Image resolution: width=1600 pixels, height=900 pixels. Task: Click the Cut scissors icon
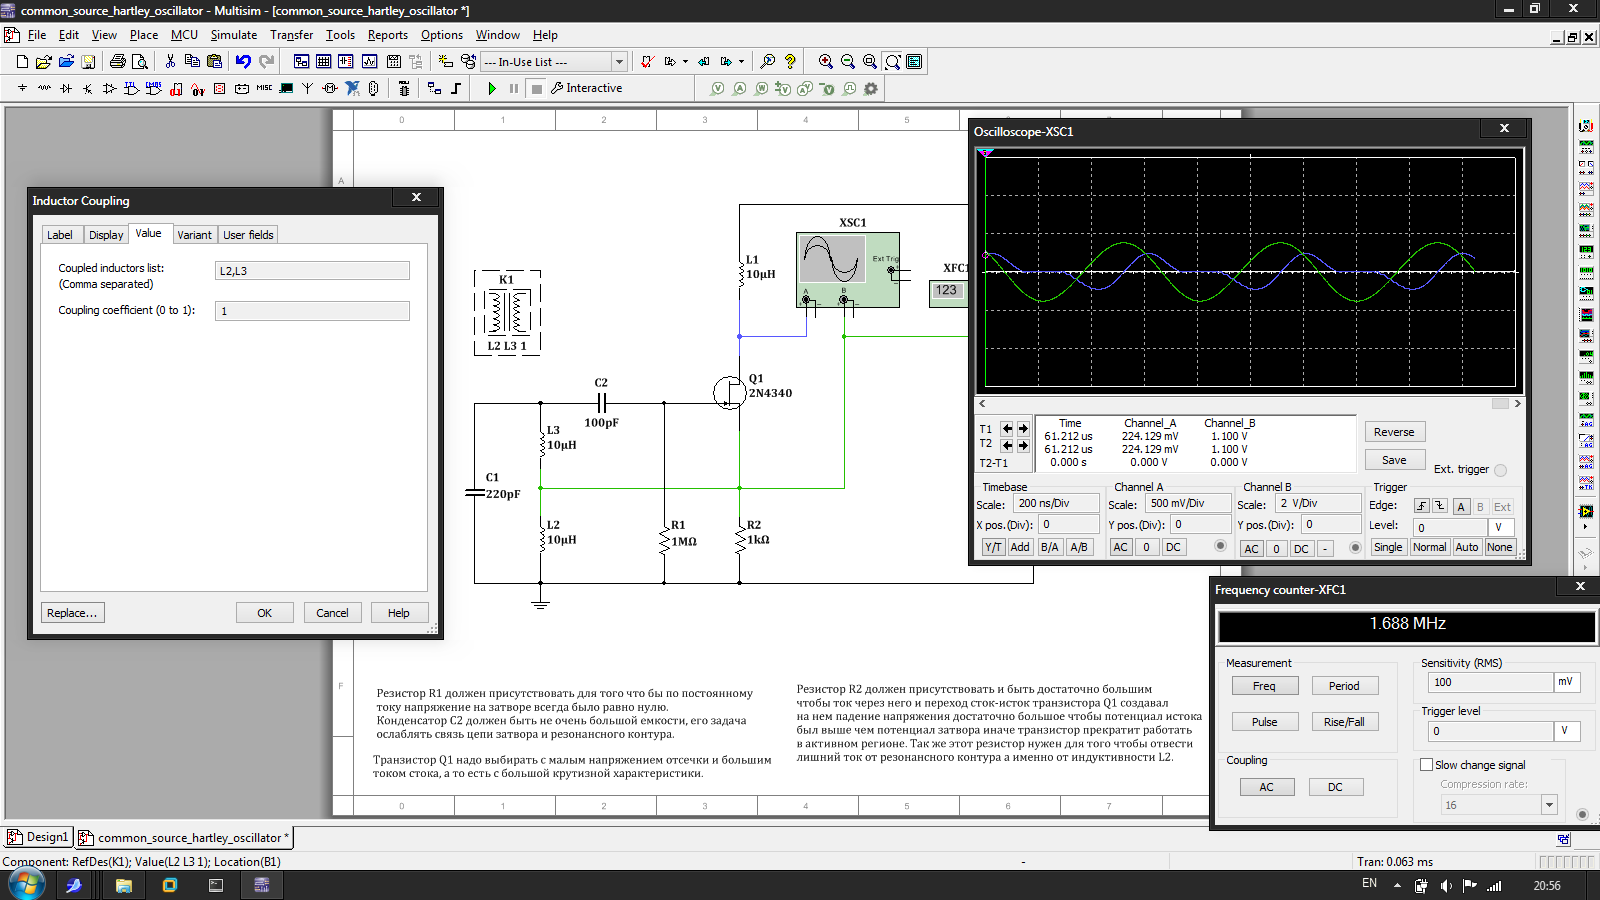[x=170, y=62]
